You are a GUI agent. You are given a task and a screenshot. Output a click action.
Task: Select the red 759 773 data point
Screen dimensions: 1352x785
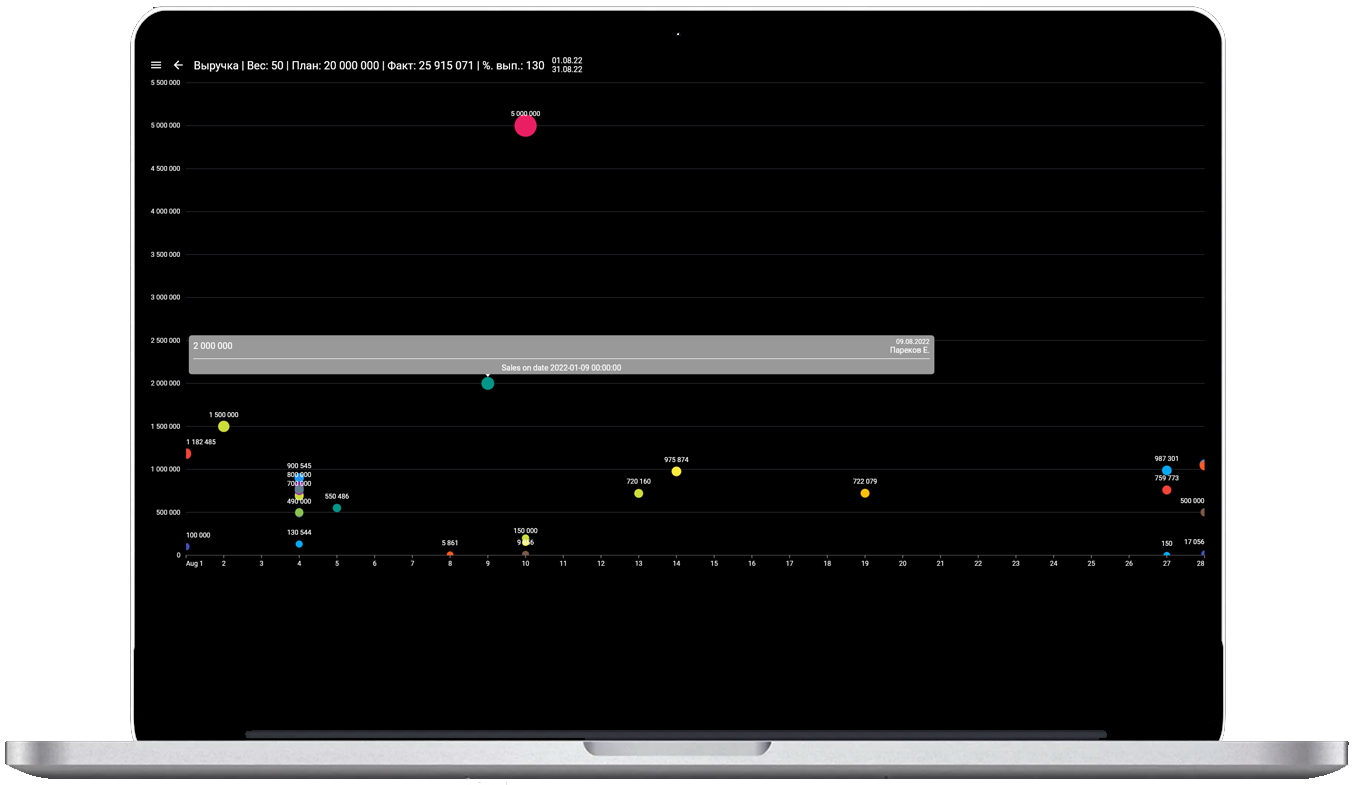pyautogui.click(x=1166, y=490)
